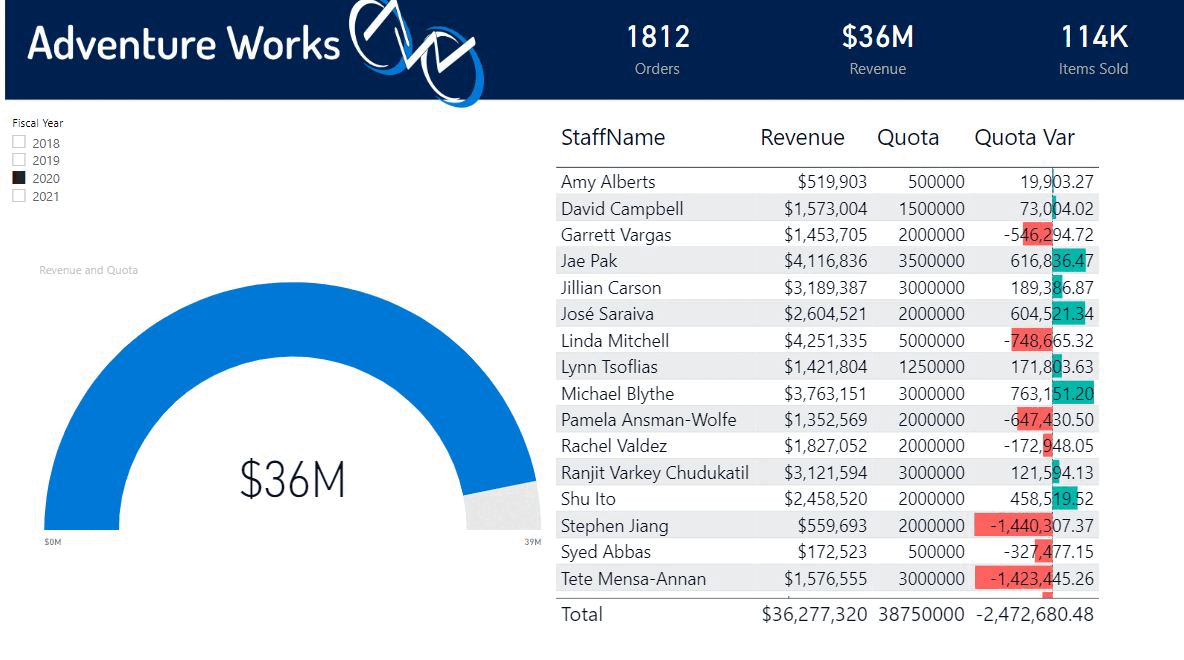Sort table by Revenue column header

[802, 137]
